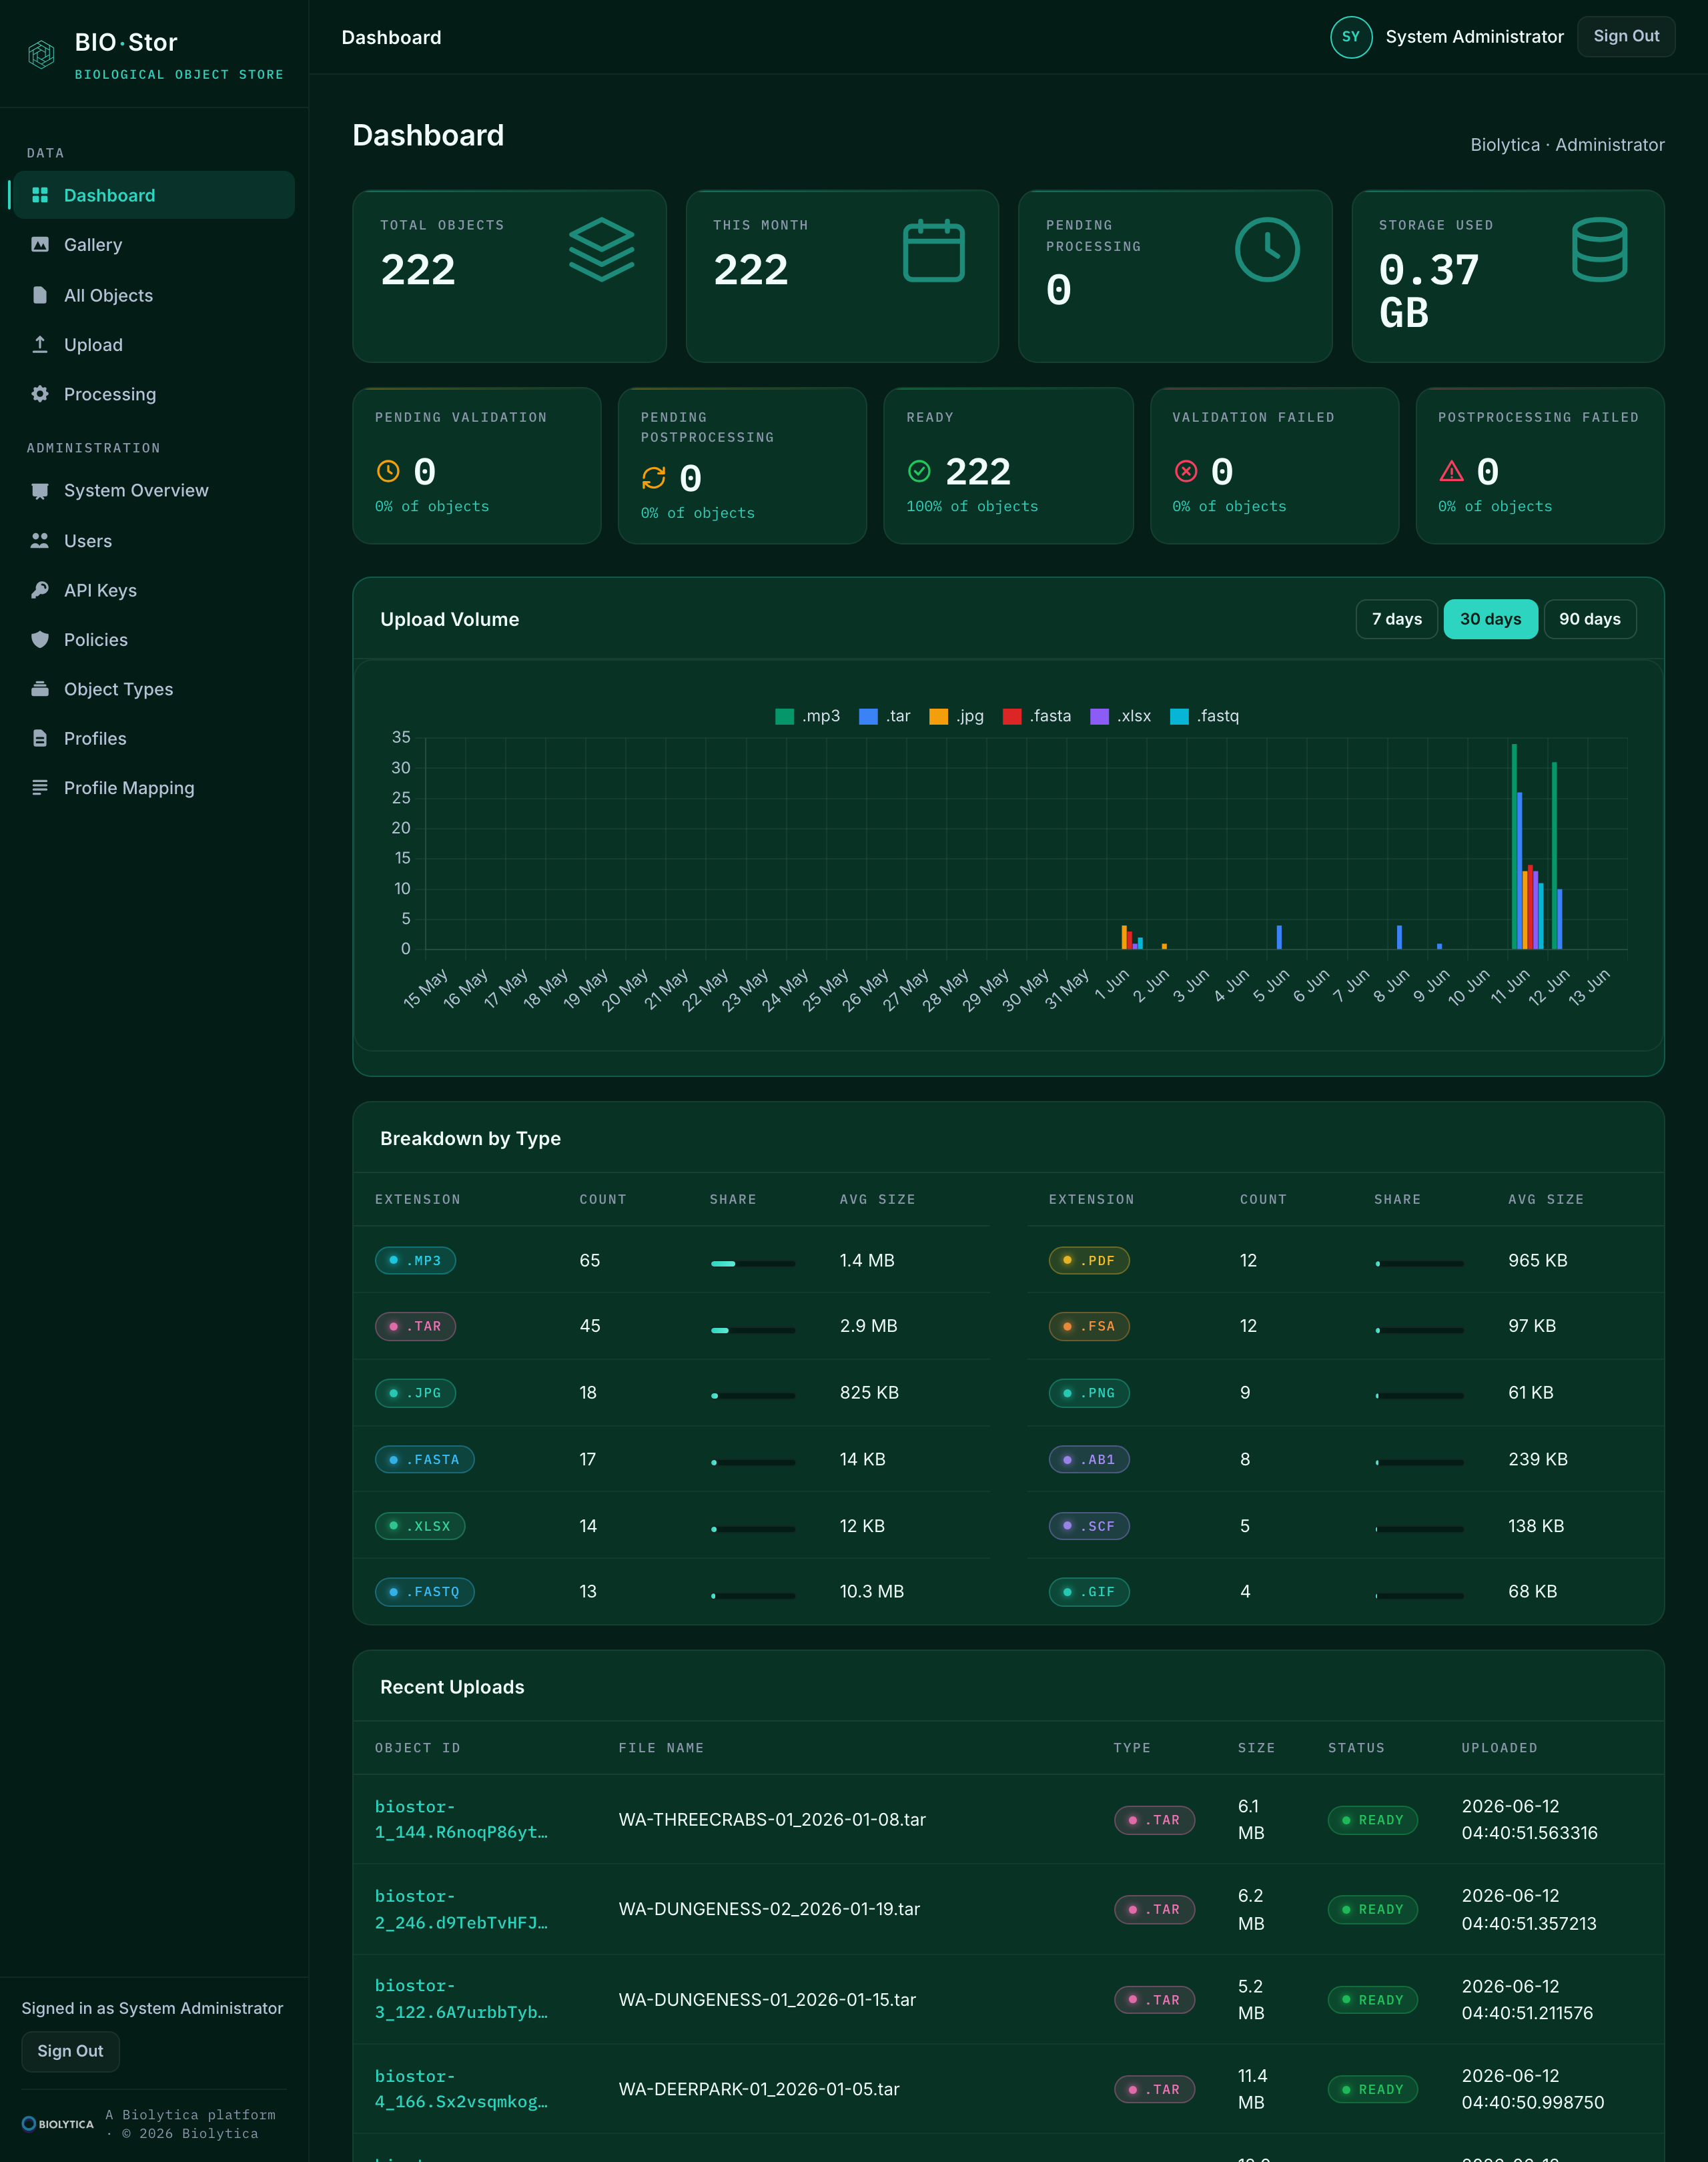Click the All Objects file icon
The height and width of the screenshot is (2162, 1708).
point(40,295)
